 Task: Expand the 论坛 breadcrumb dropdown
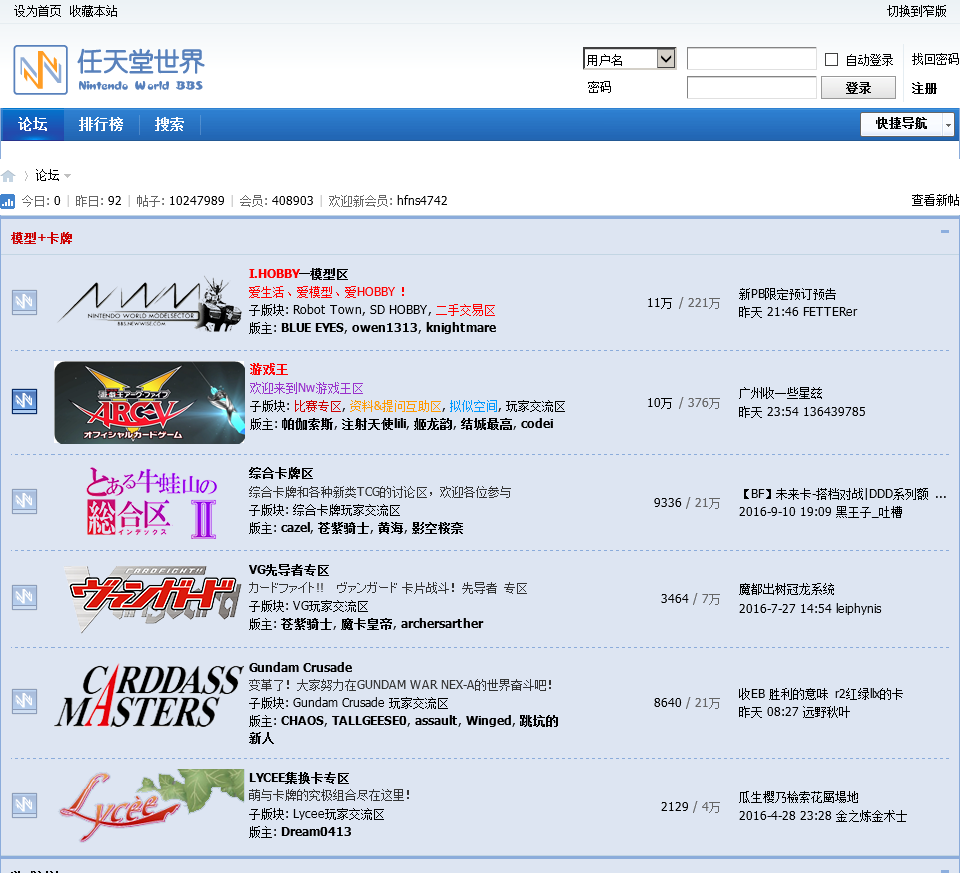click(x=67, y=176)
